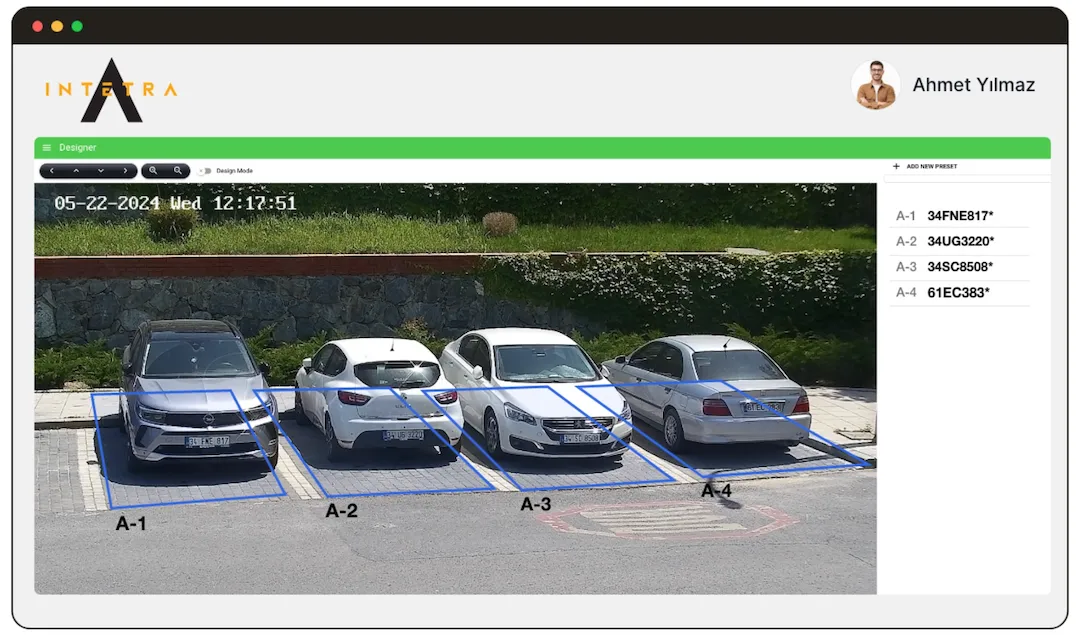1076x635 pixels.
Task: Pan camera up with the up arrow
Action: 76,171
